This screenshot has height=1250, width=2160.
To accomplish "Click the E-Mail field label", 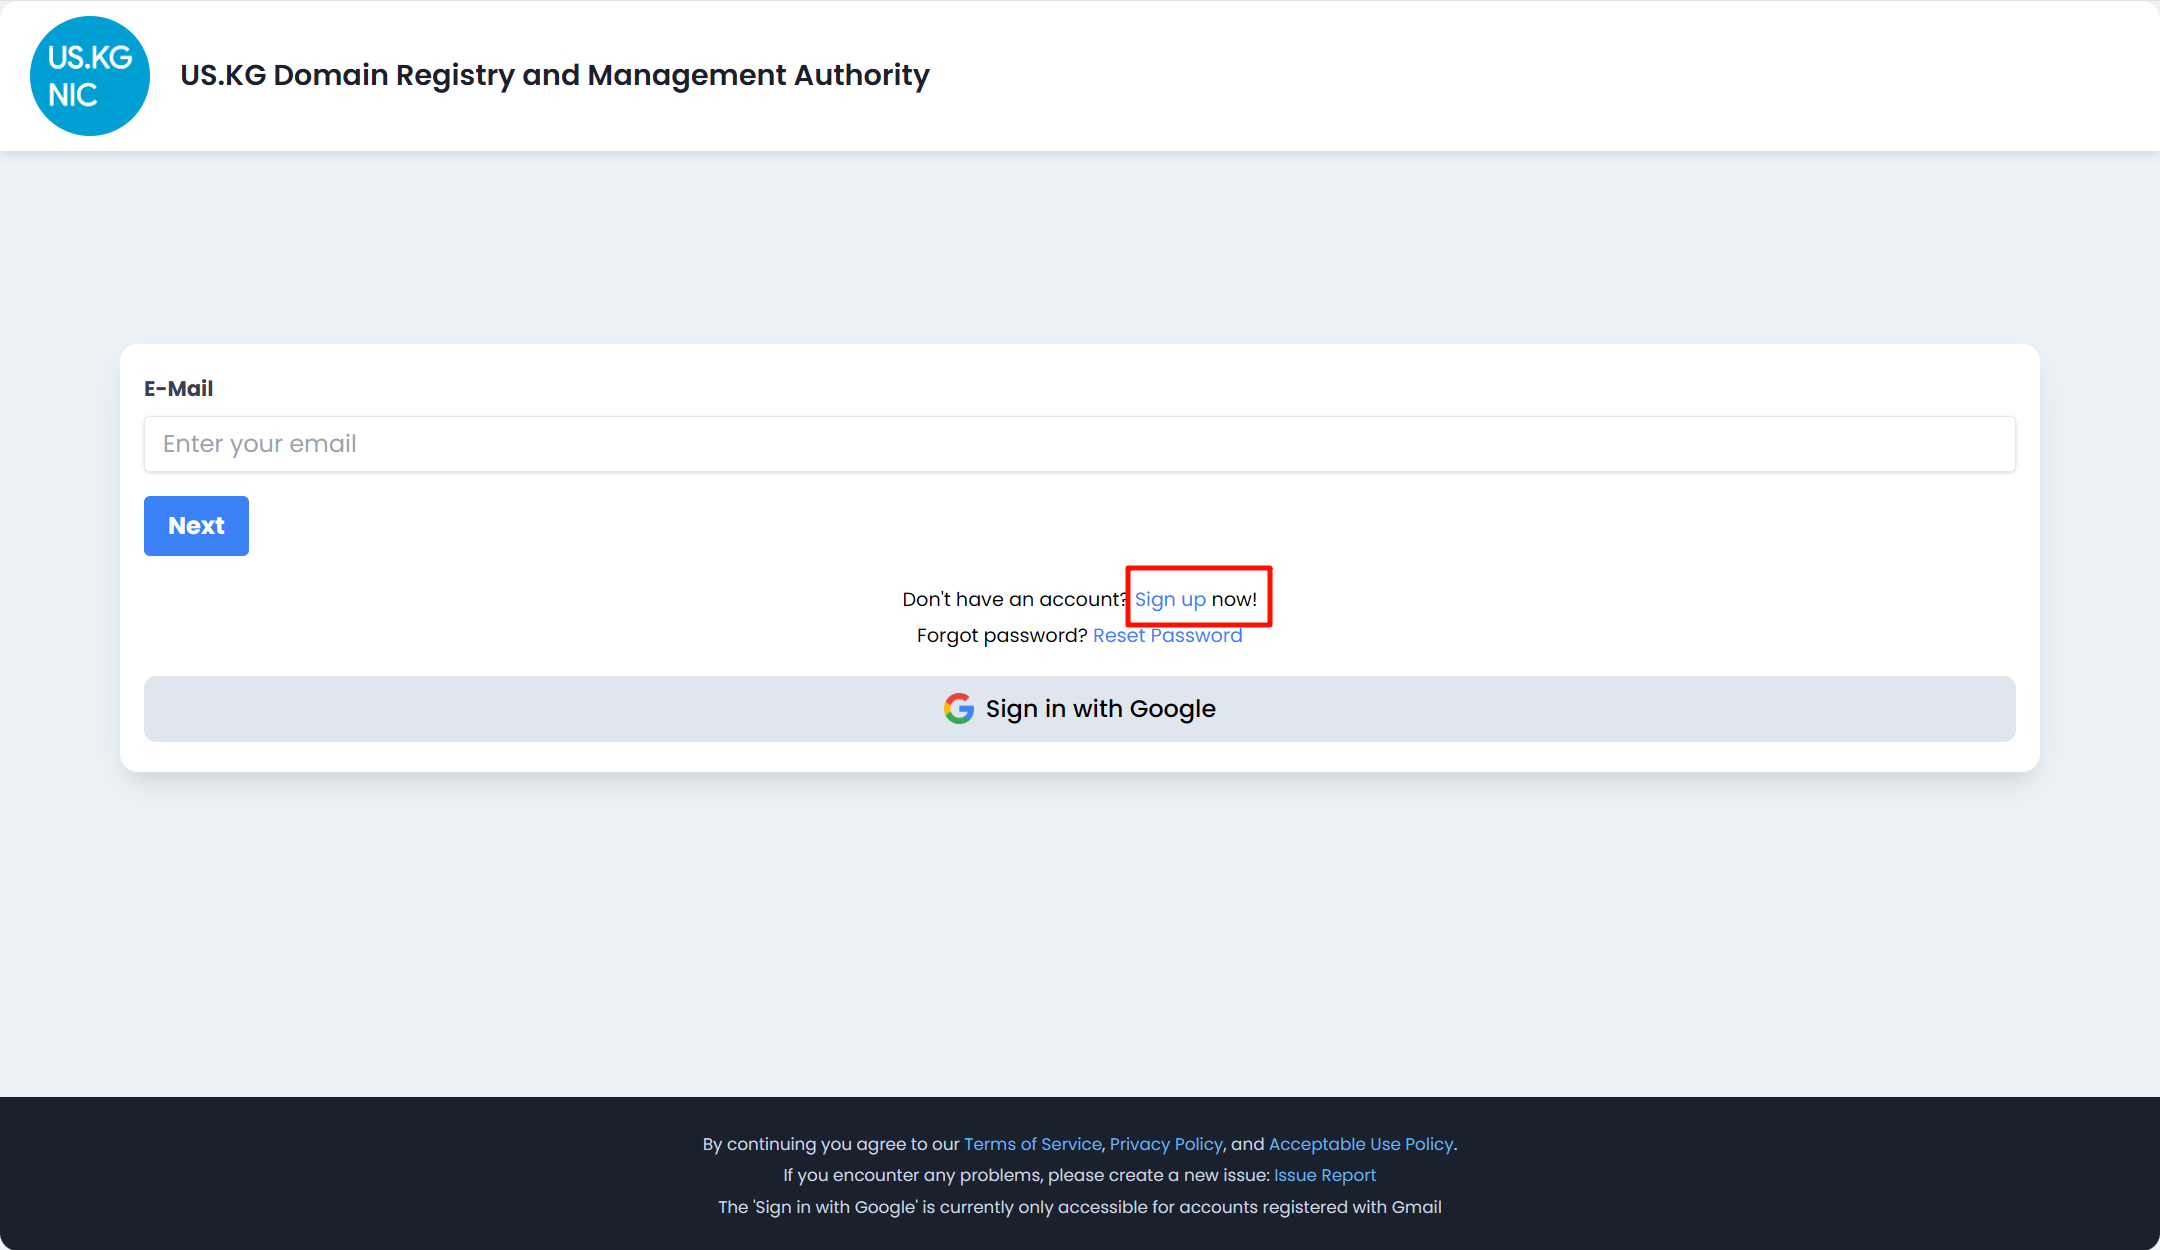I will point(178,389).
